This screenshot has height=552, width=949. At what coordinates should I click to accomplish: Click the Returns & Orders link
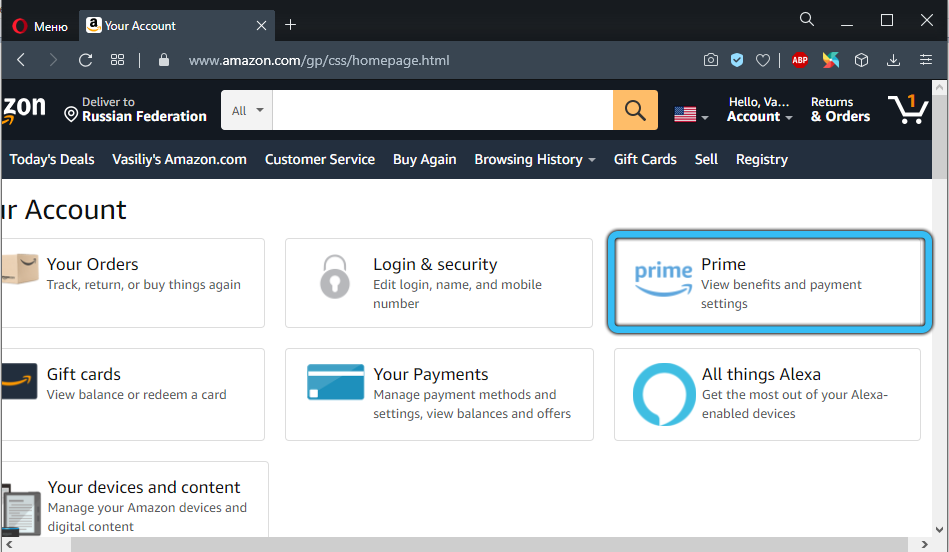[x=840, y=110]
